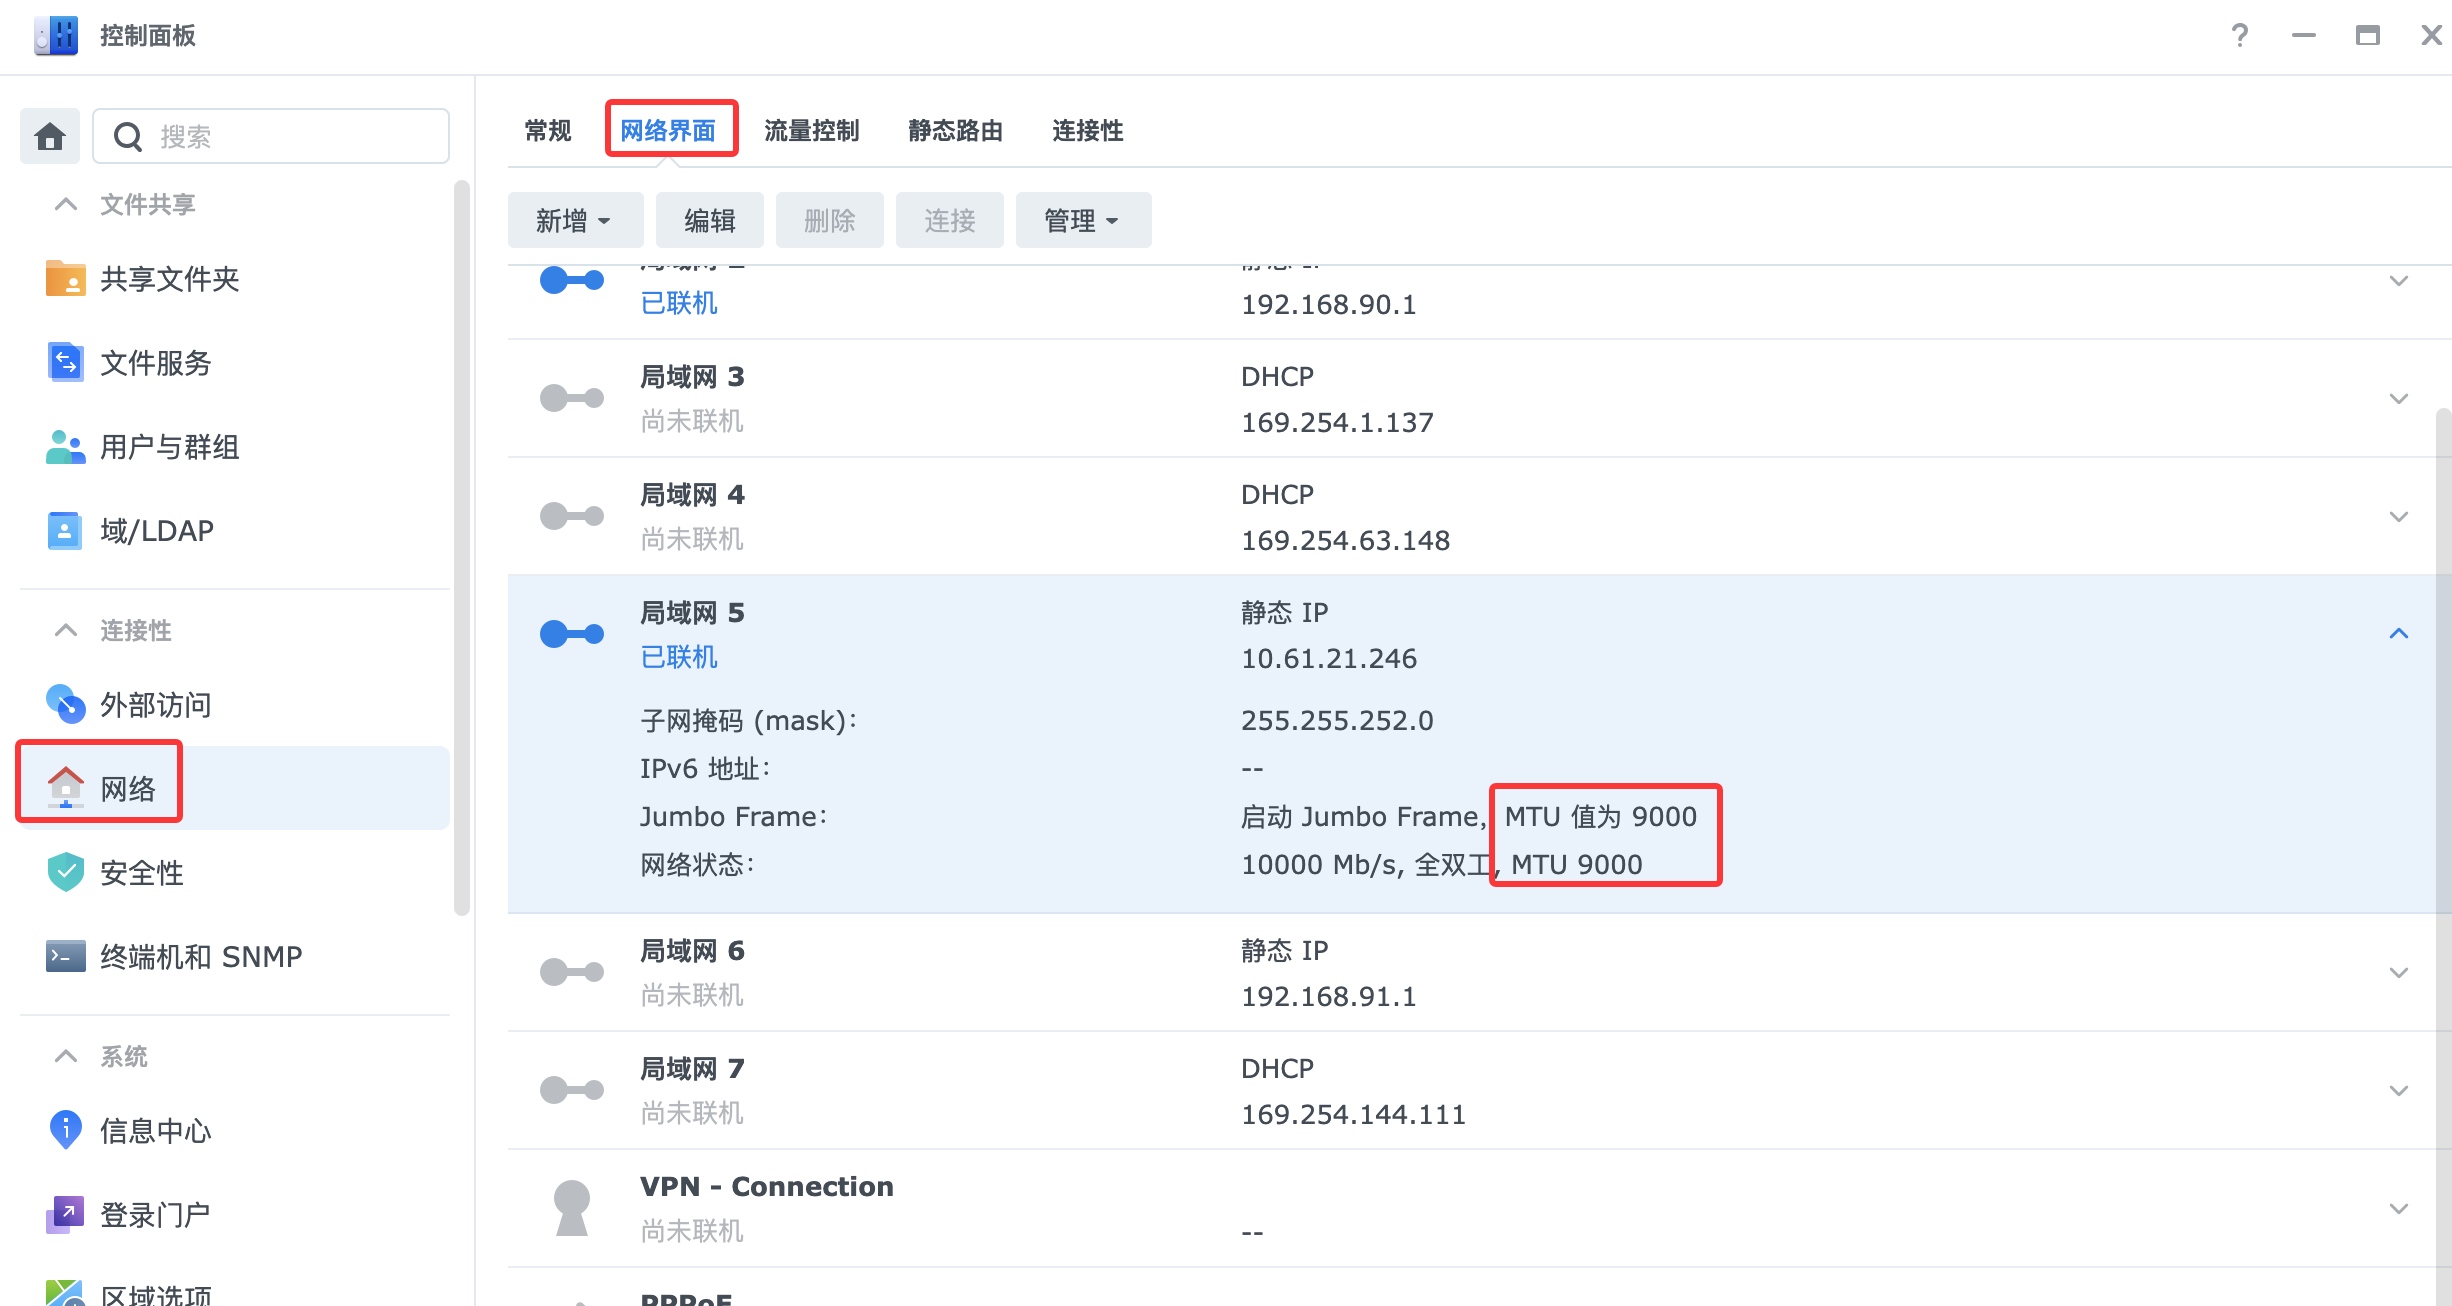Collapse the Connectivity (连接性) sidebar section
Image resolution: width=2452 pixels, height=1306 pixels.
click(x=66, y=631)
